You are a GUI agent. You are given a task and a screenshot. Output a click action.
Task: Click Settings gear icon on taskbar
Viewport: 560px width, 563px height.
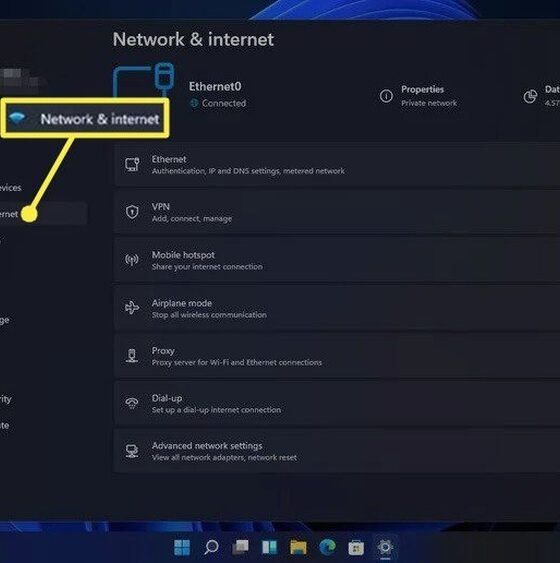385,547
